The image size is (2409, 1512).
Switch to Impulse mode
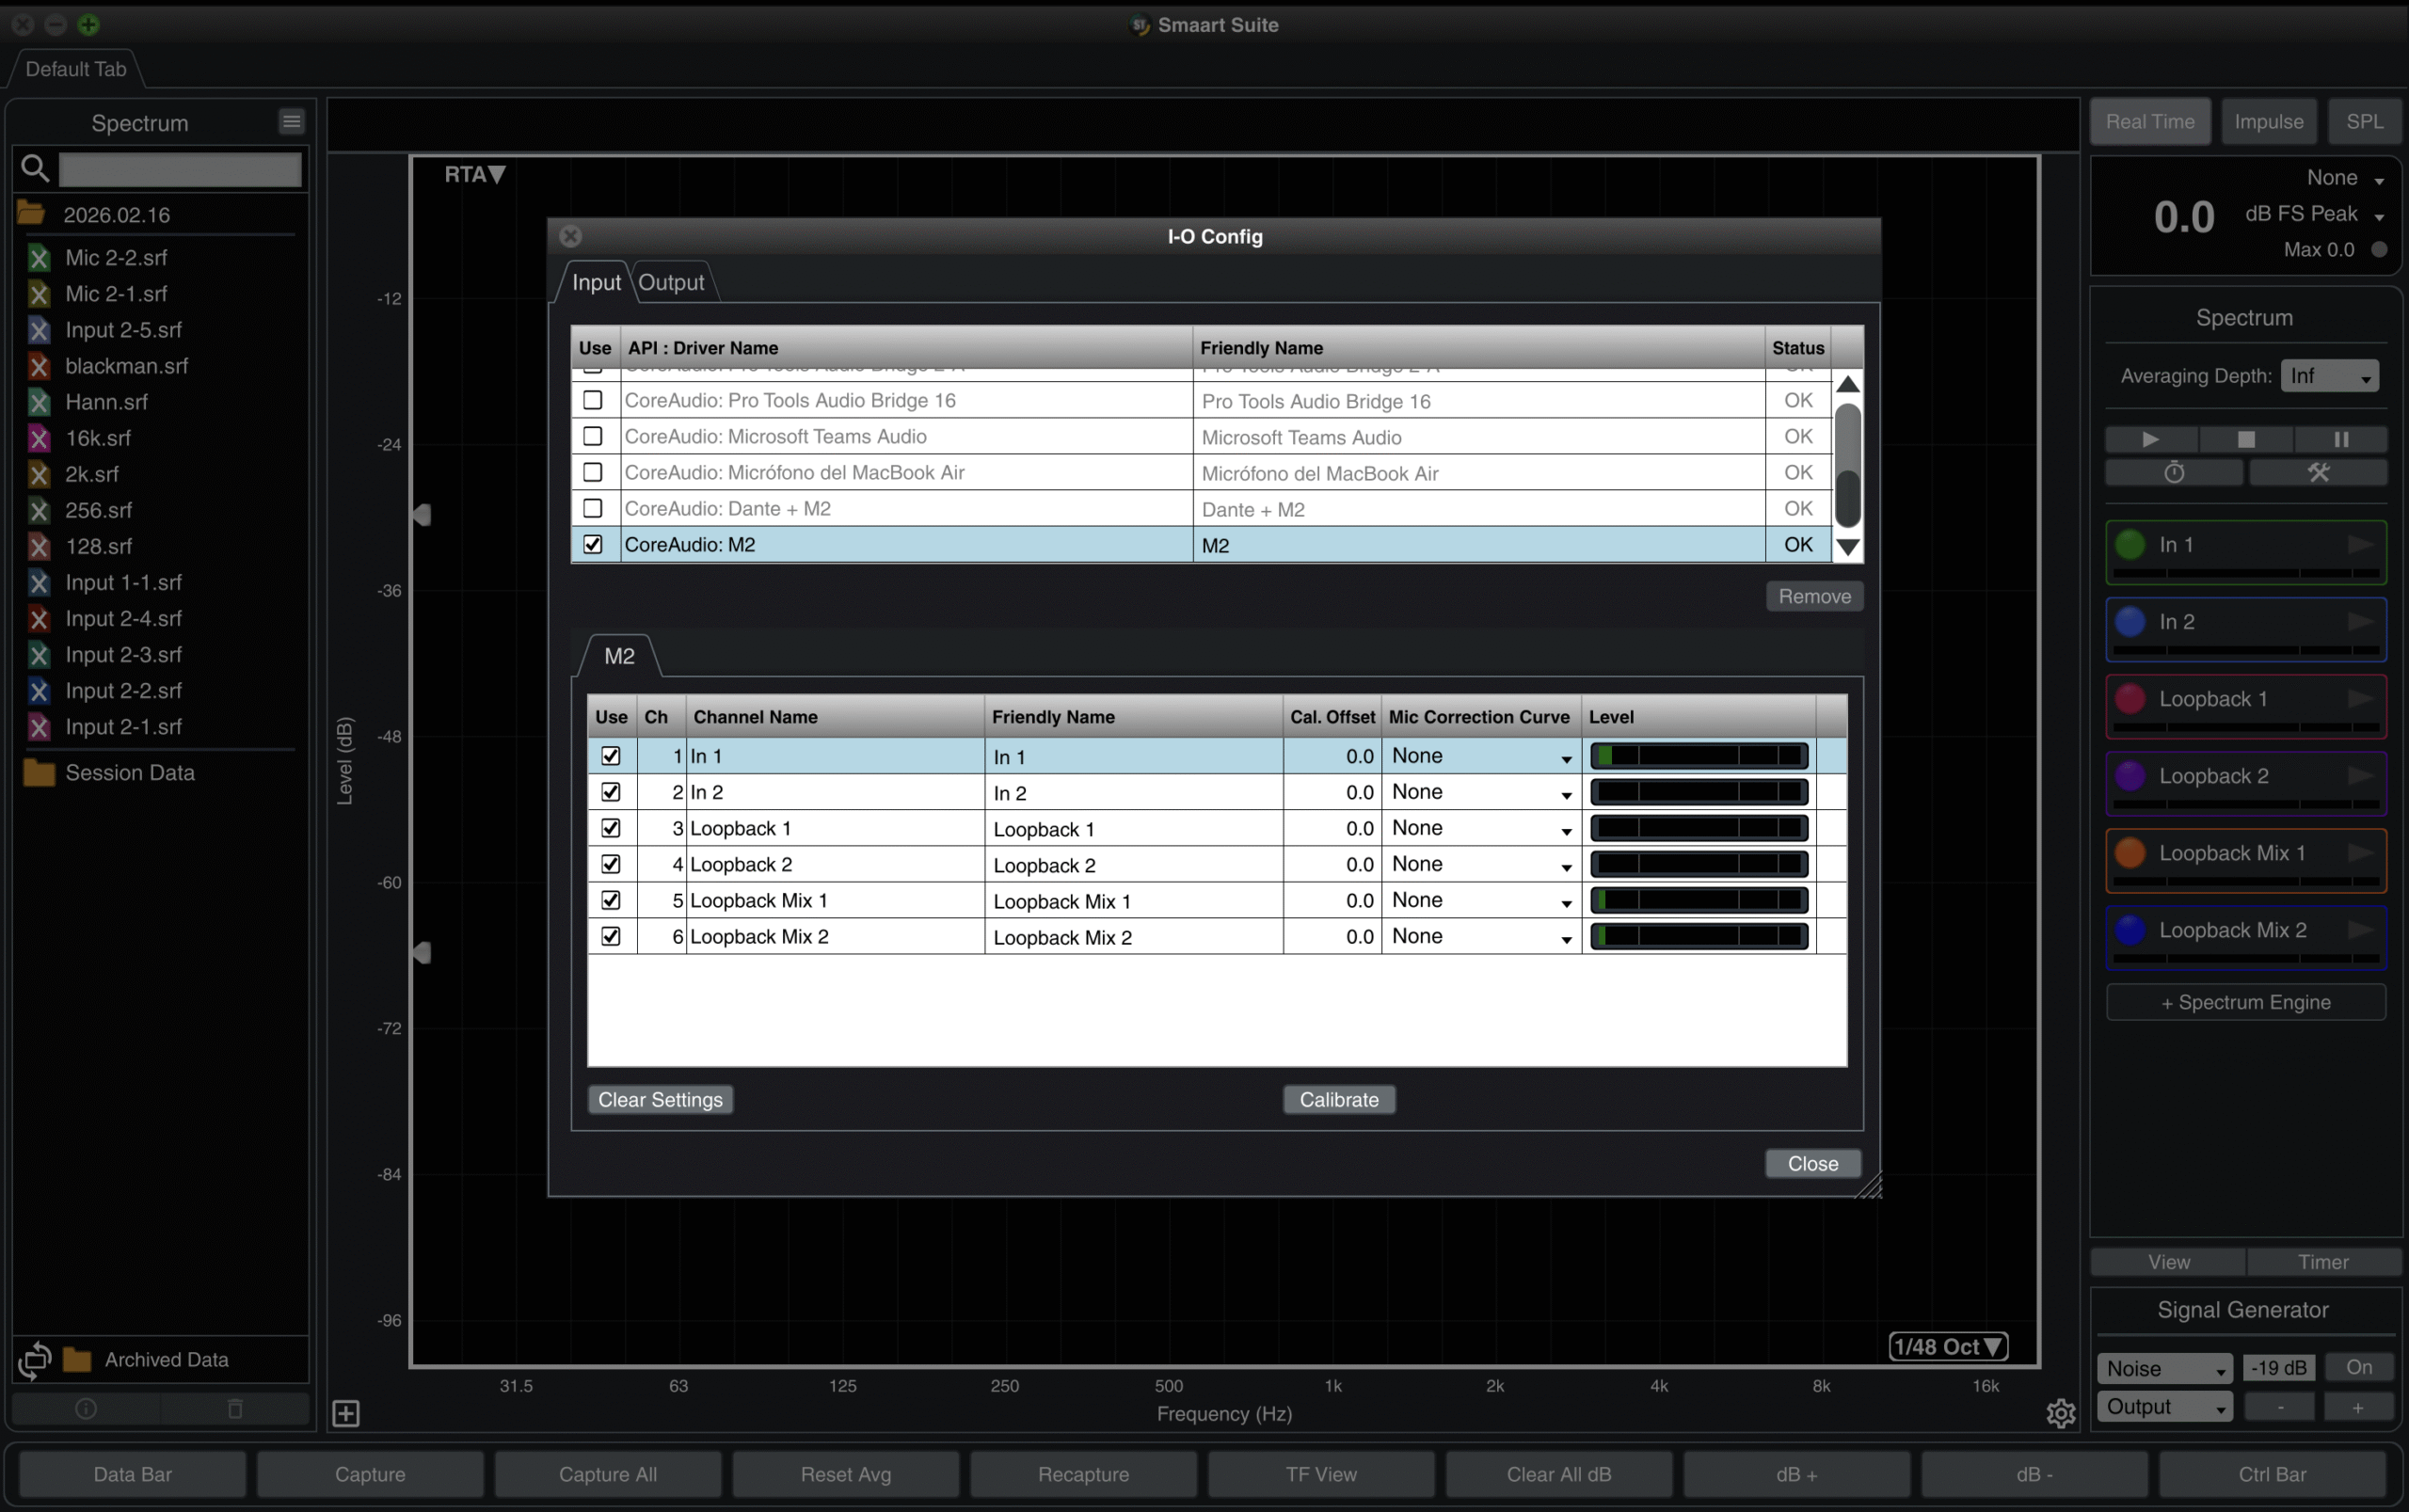(x=2269, y=122)
